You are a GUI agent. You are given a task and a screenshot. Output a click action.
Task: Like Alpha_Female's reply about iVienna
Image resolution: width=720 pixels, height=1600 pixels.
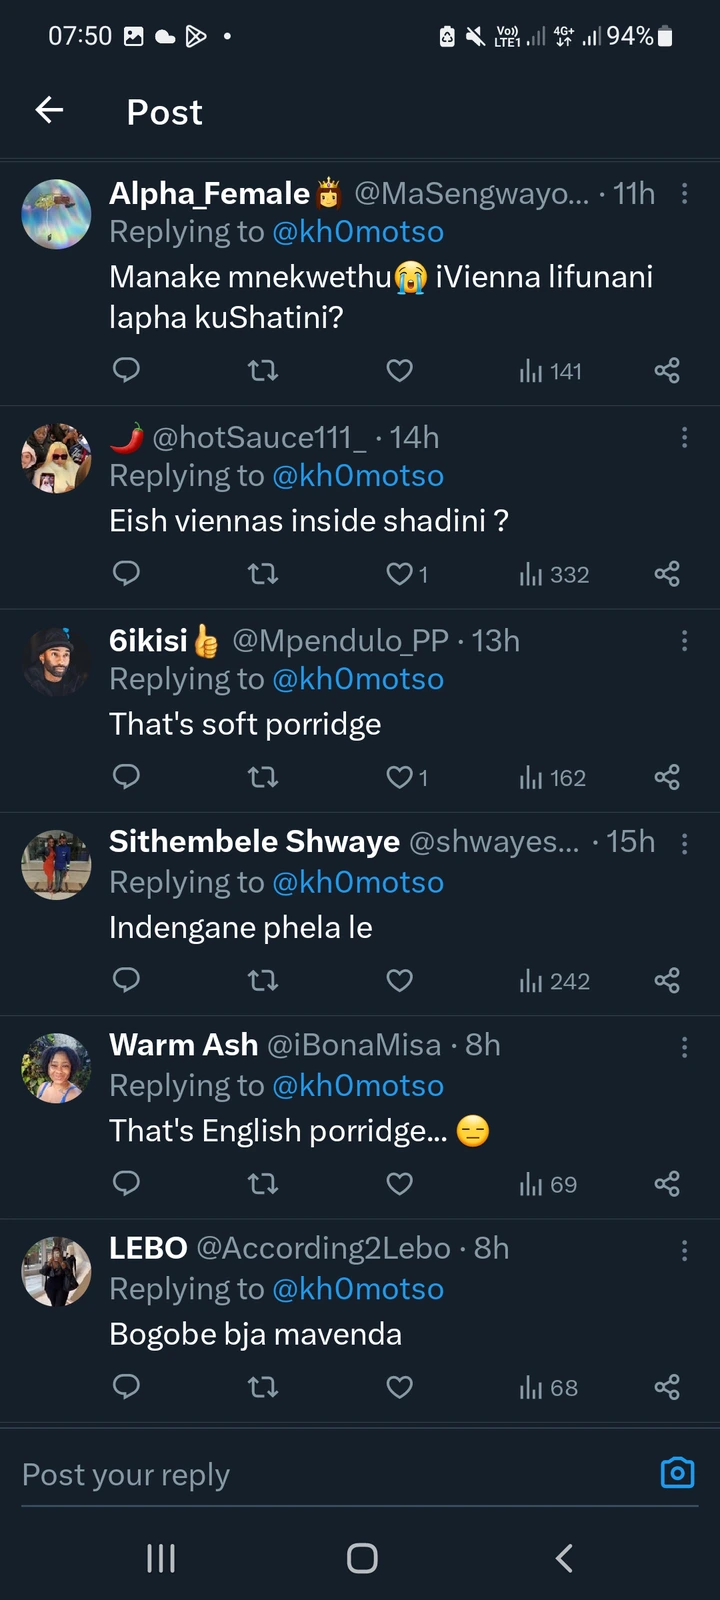399,371
